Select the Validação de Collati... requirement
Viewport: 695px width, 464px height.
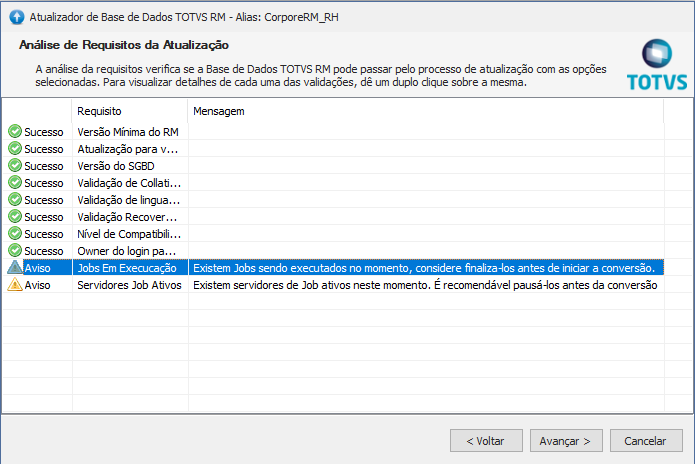129,183
